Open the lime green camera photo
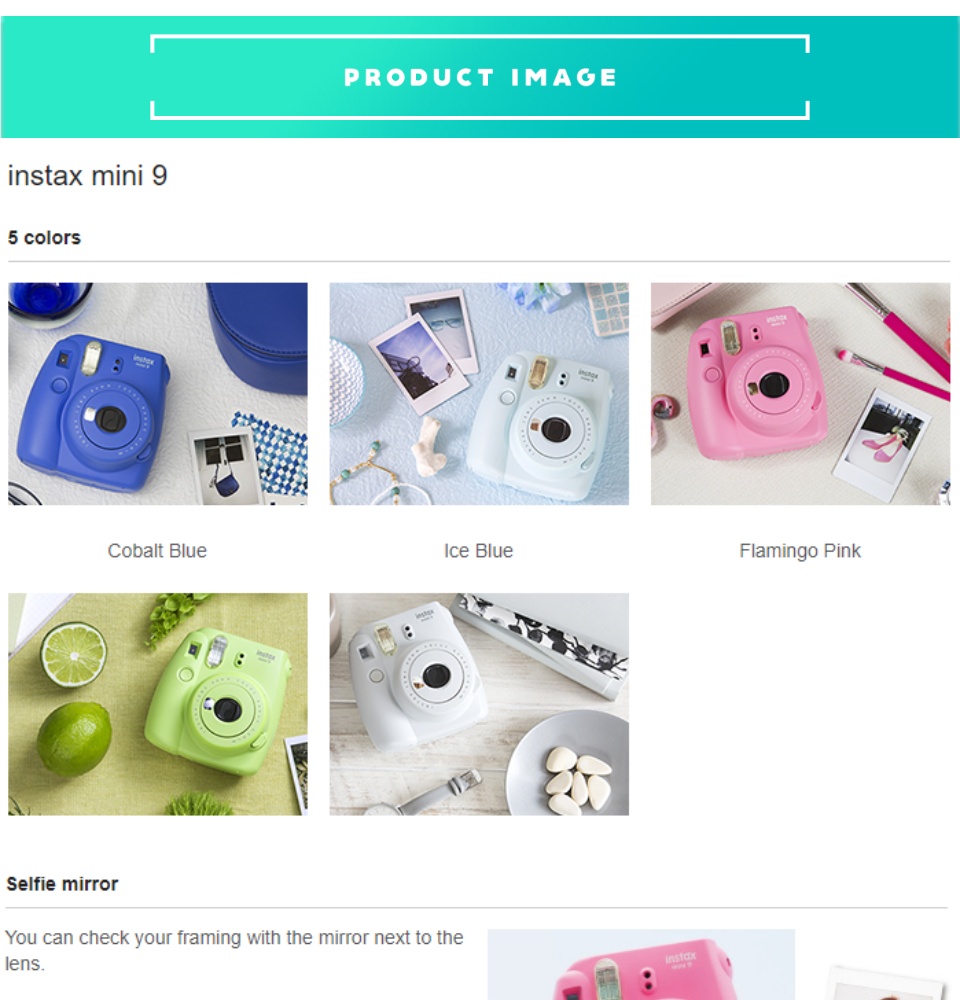The height and width of the screenshot is (1000, 960). (x=158, y=704)
